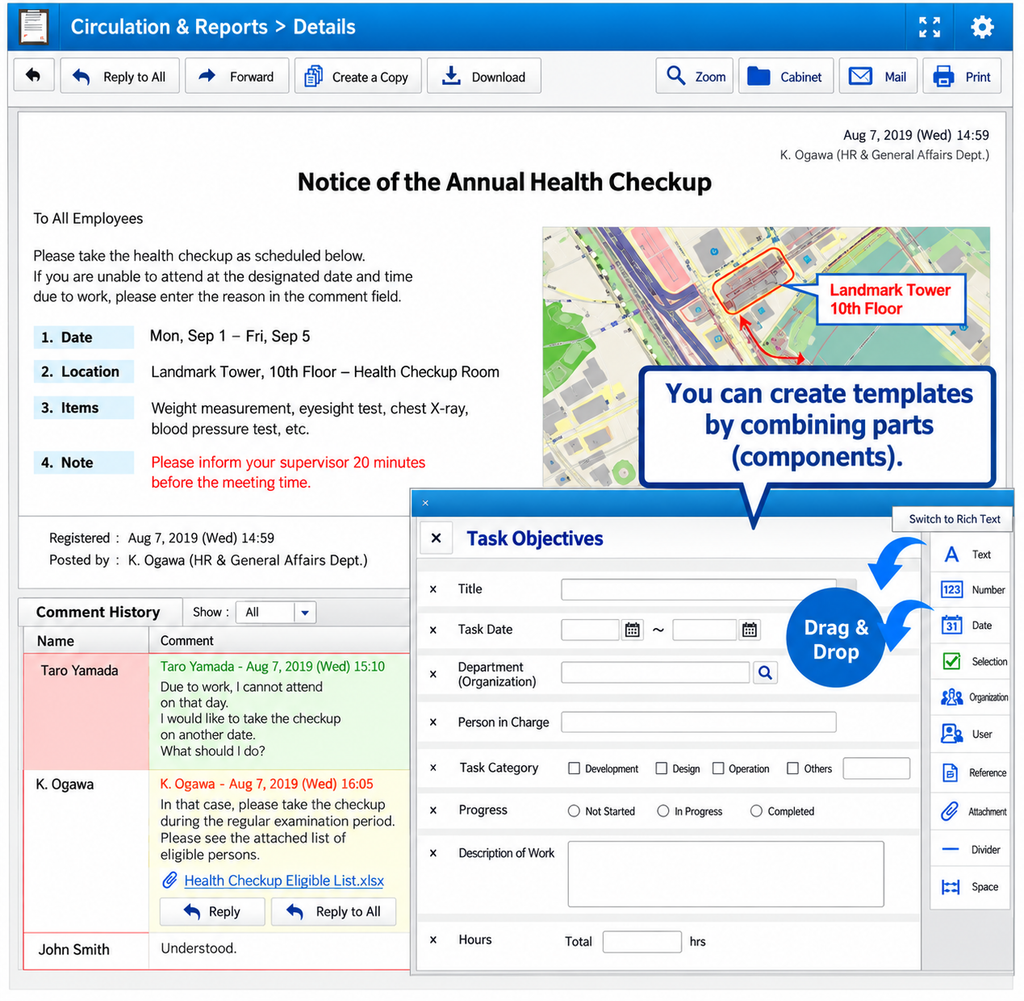Select the Not Started progress radio
The height and width of the screenshot is (1001, 1024).
[574, 811]
